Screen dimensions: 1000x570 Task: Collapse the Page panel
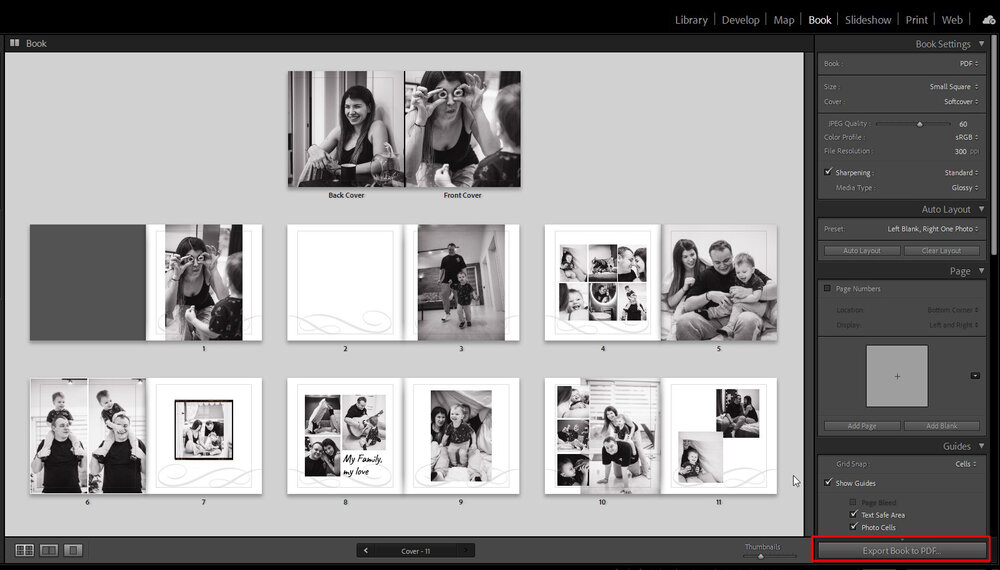981,271
